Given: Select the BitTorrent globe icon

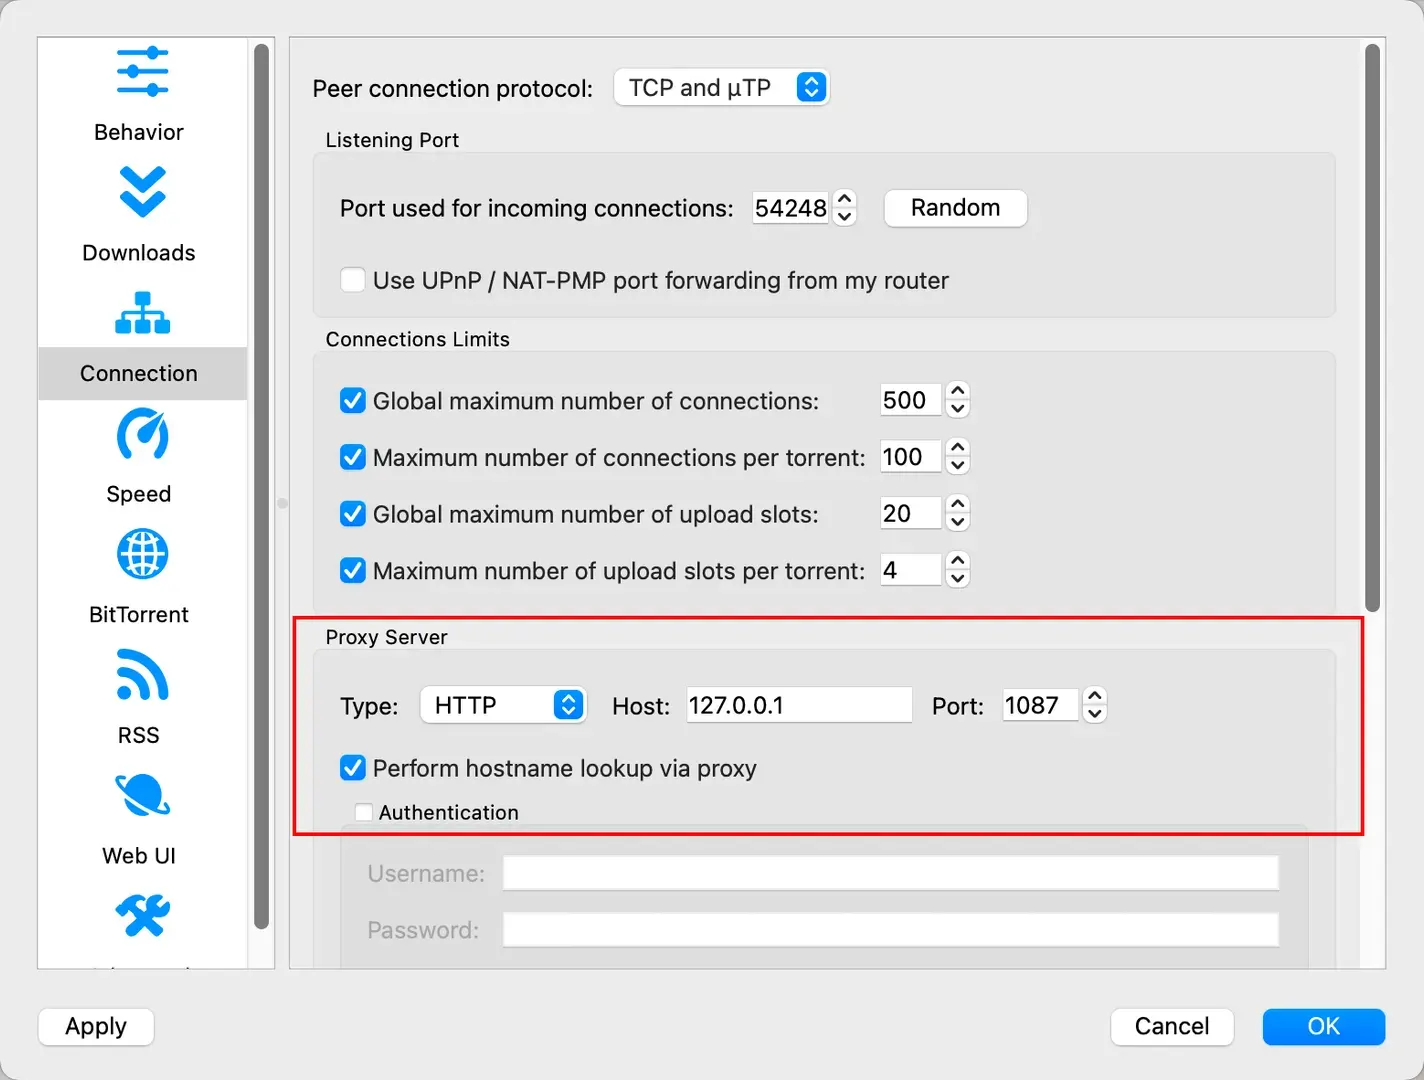Looking at the screenshot, I should 142,554.
